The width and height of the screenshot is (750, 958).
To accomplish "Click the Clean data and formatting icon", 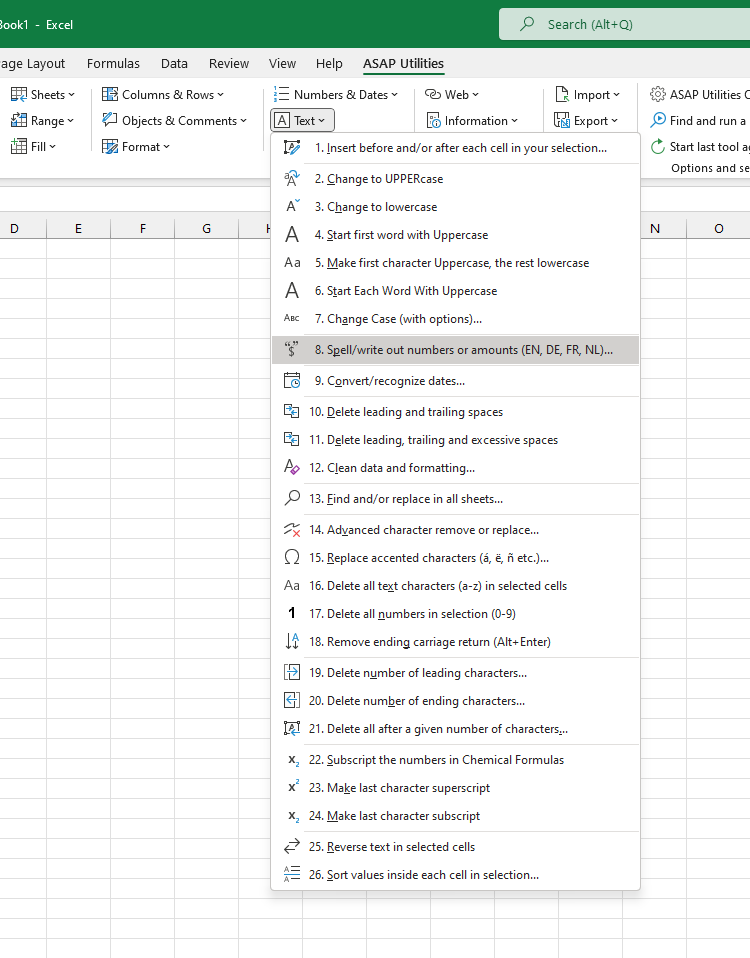I will coord(292,467).
